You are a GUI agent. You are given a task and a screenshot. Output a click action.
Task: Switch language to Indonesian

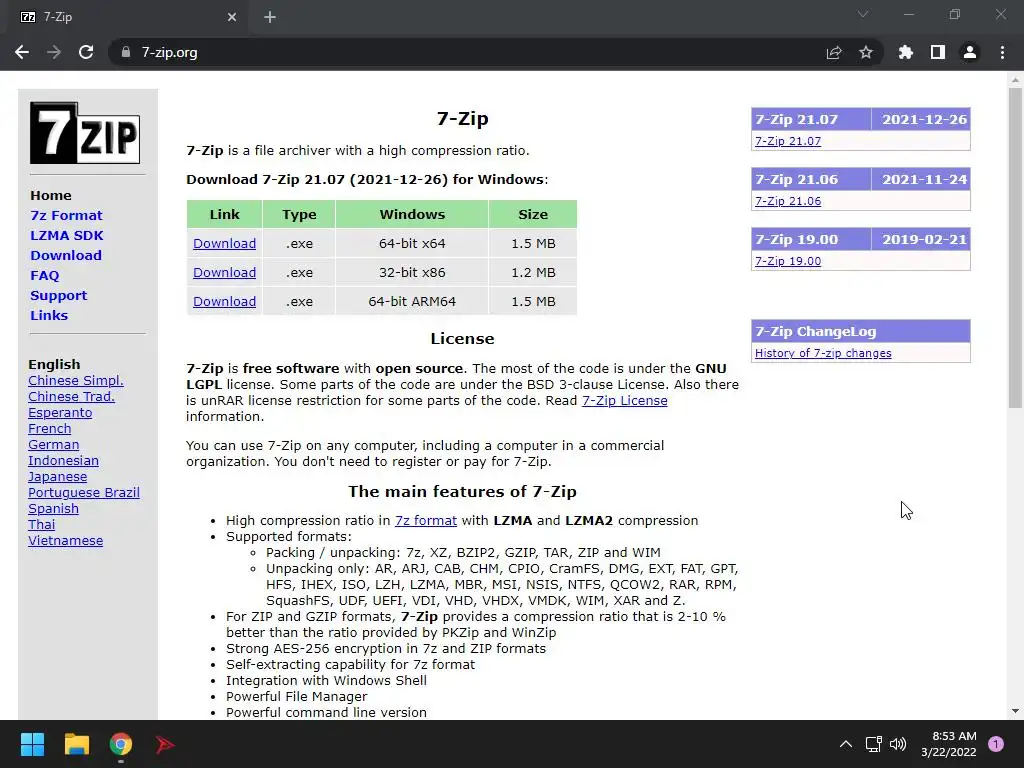63,460
